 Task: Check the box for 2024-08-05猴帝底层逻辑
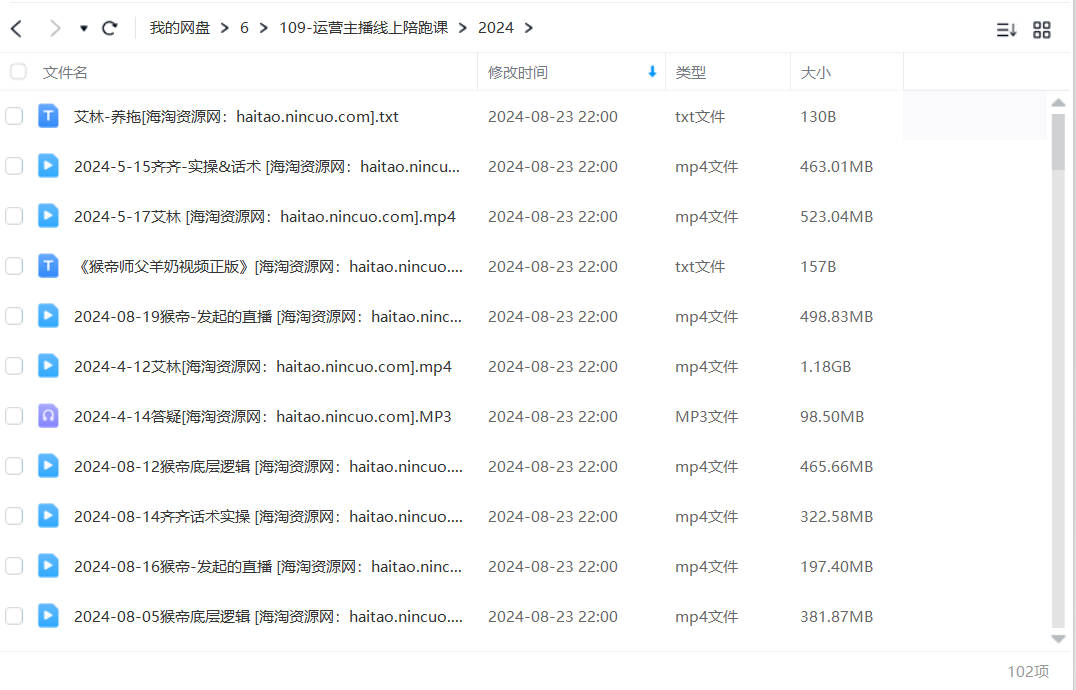point(14,617)
